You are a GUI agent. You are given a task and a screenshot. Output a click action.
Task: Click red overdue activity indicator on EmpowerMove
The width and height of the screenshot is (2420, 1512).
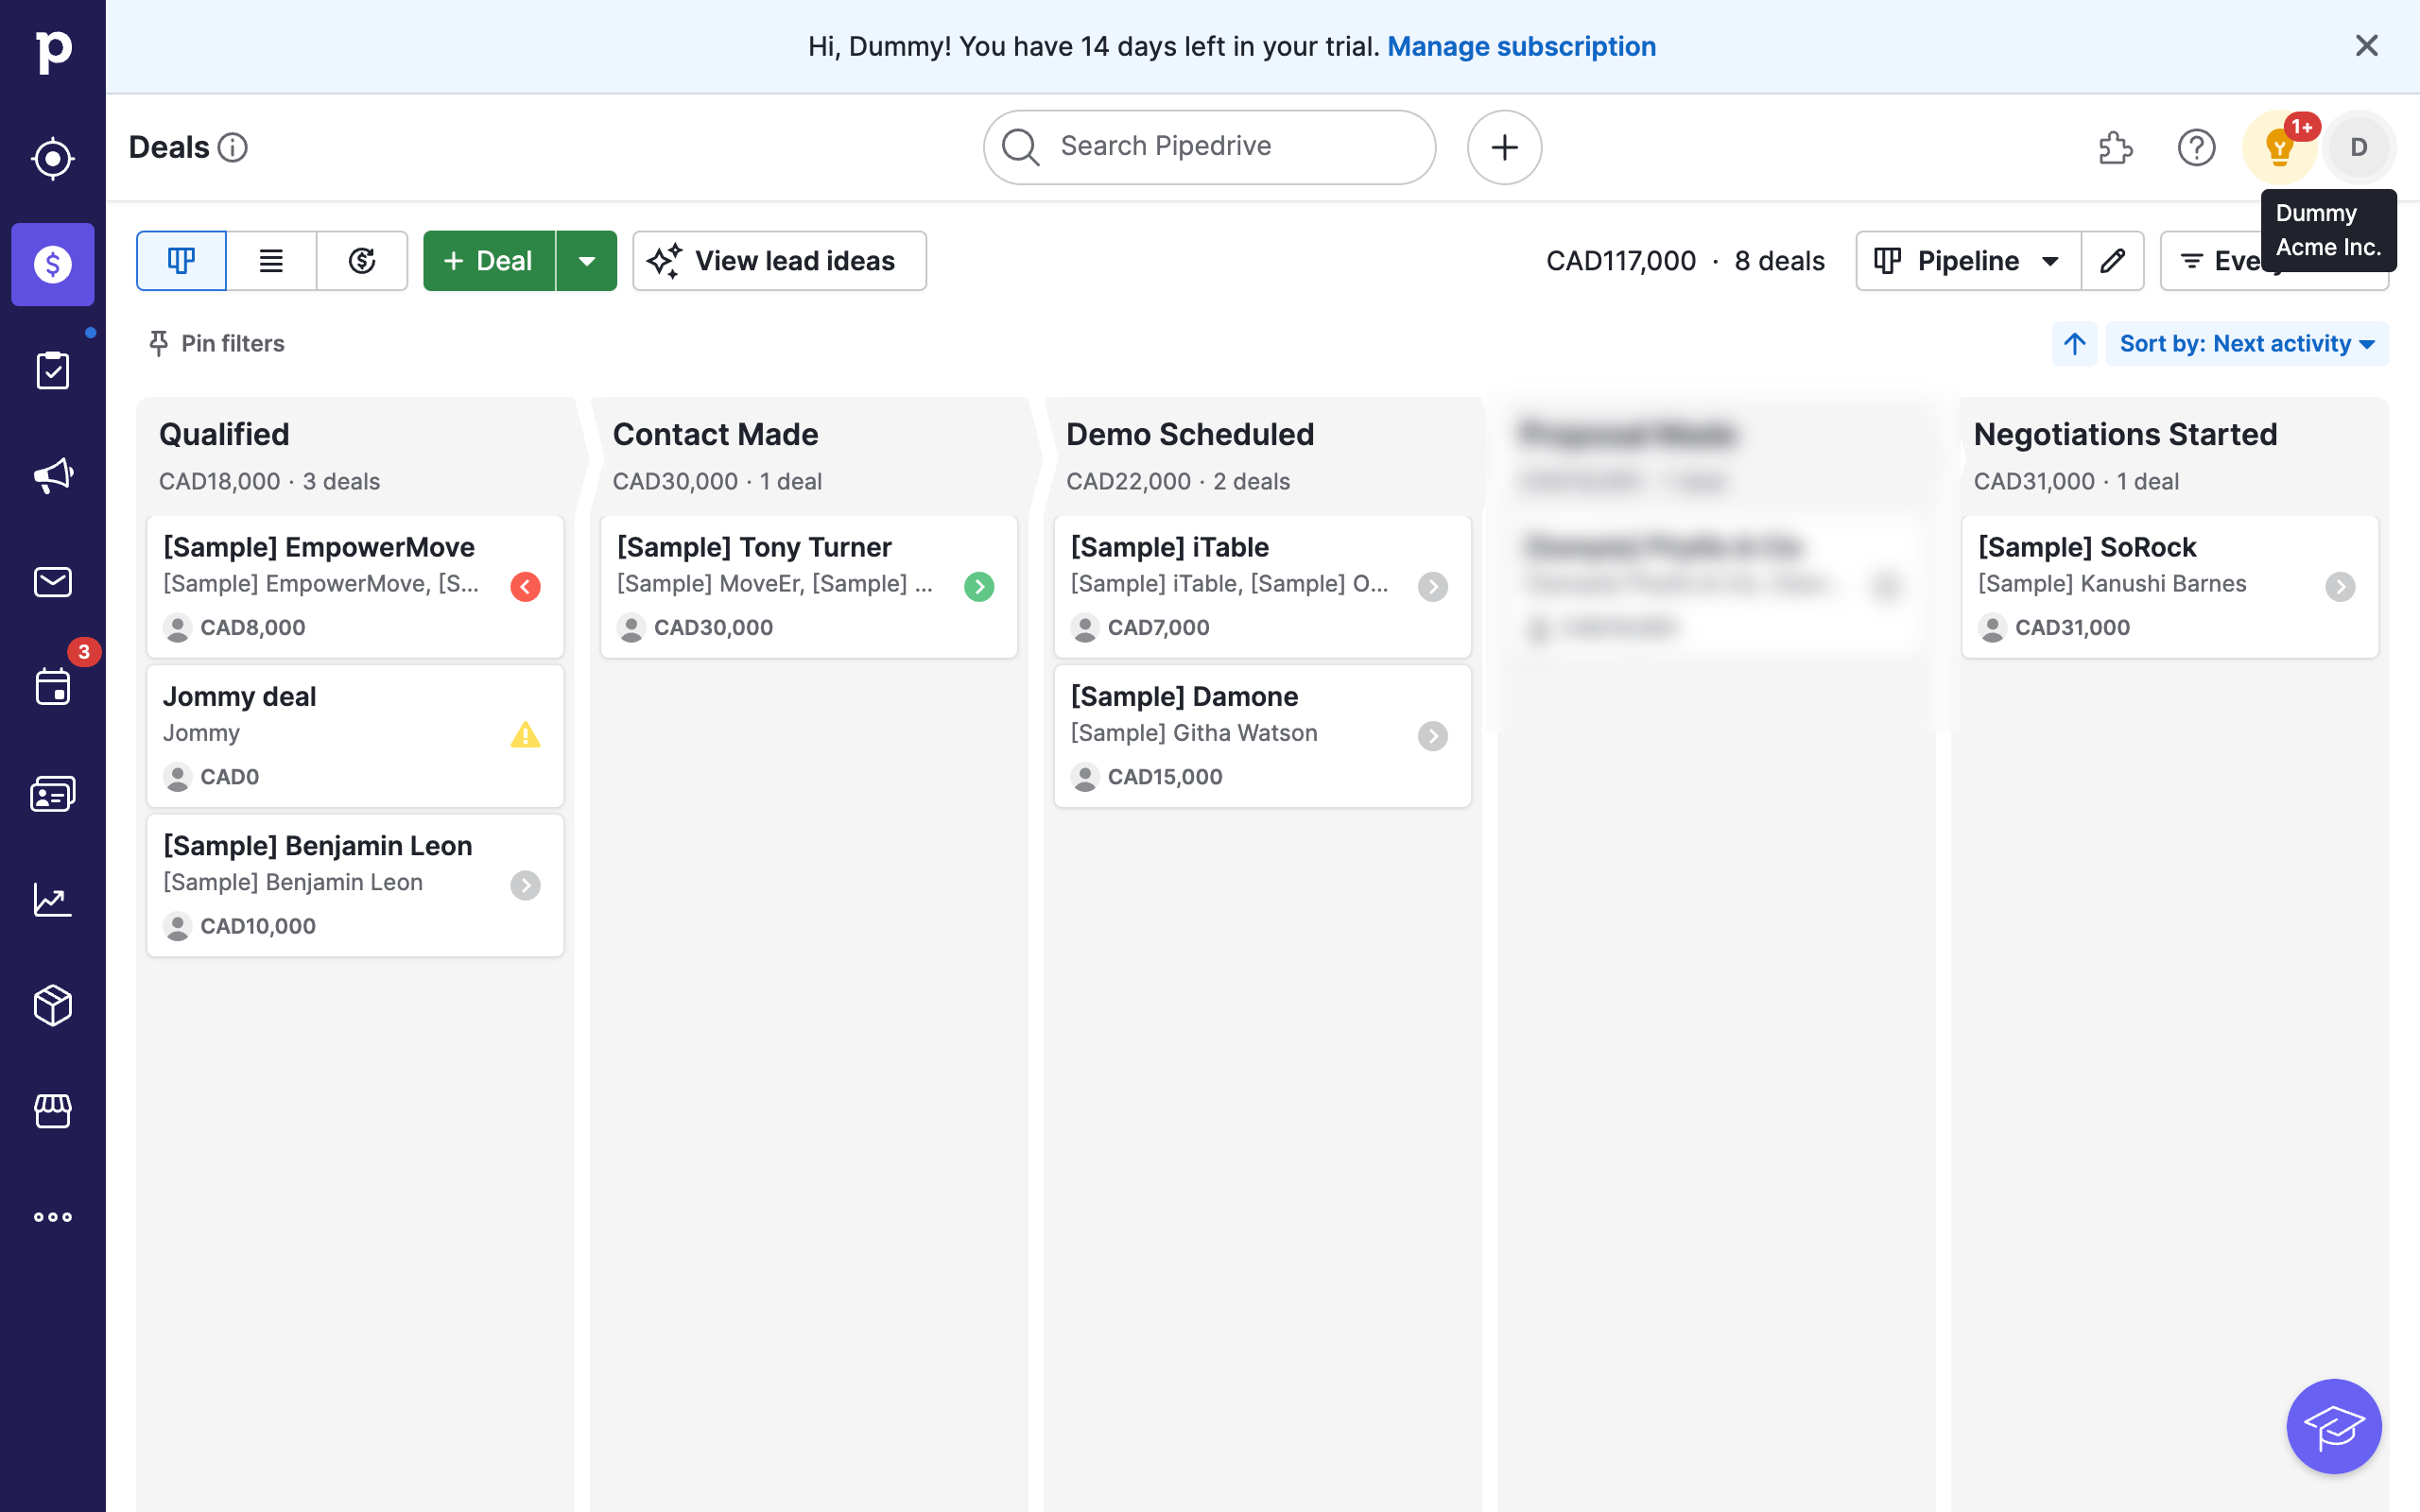(525, 587)
